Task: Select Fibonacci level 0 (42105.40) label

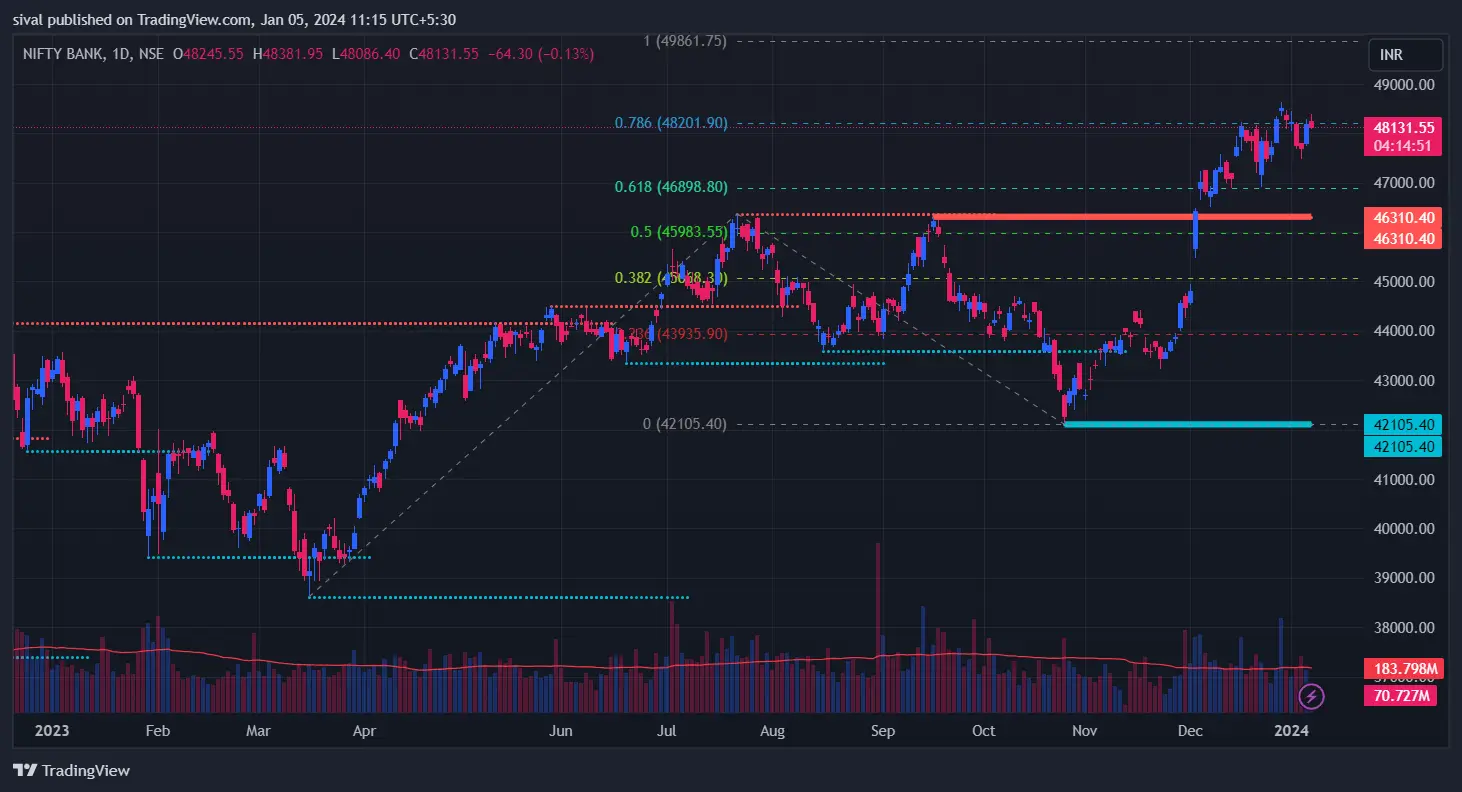Action: point(685,424)
